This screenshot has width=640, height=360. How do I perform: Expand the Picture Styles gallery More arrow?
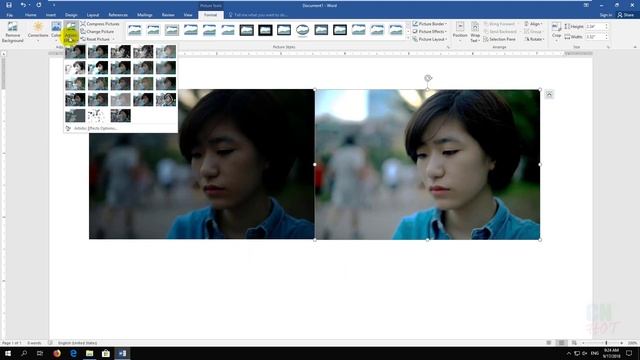point(408,38)
